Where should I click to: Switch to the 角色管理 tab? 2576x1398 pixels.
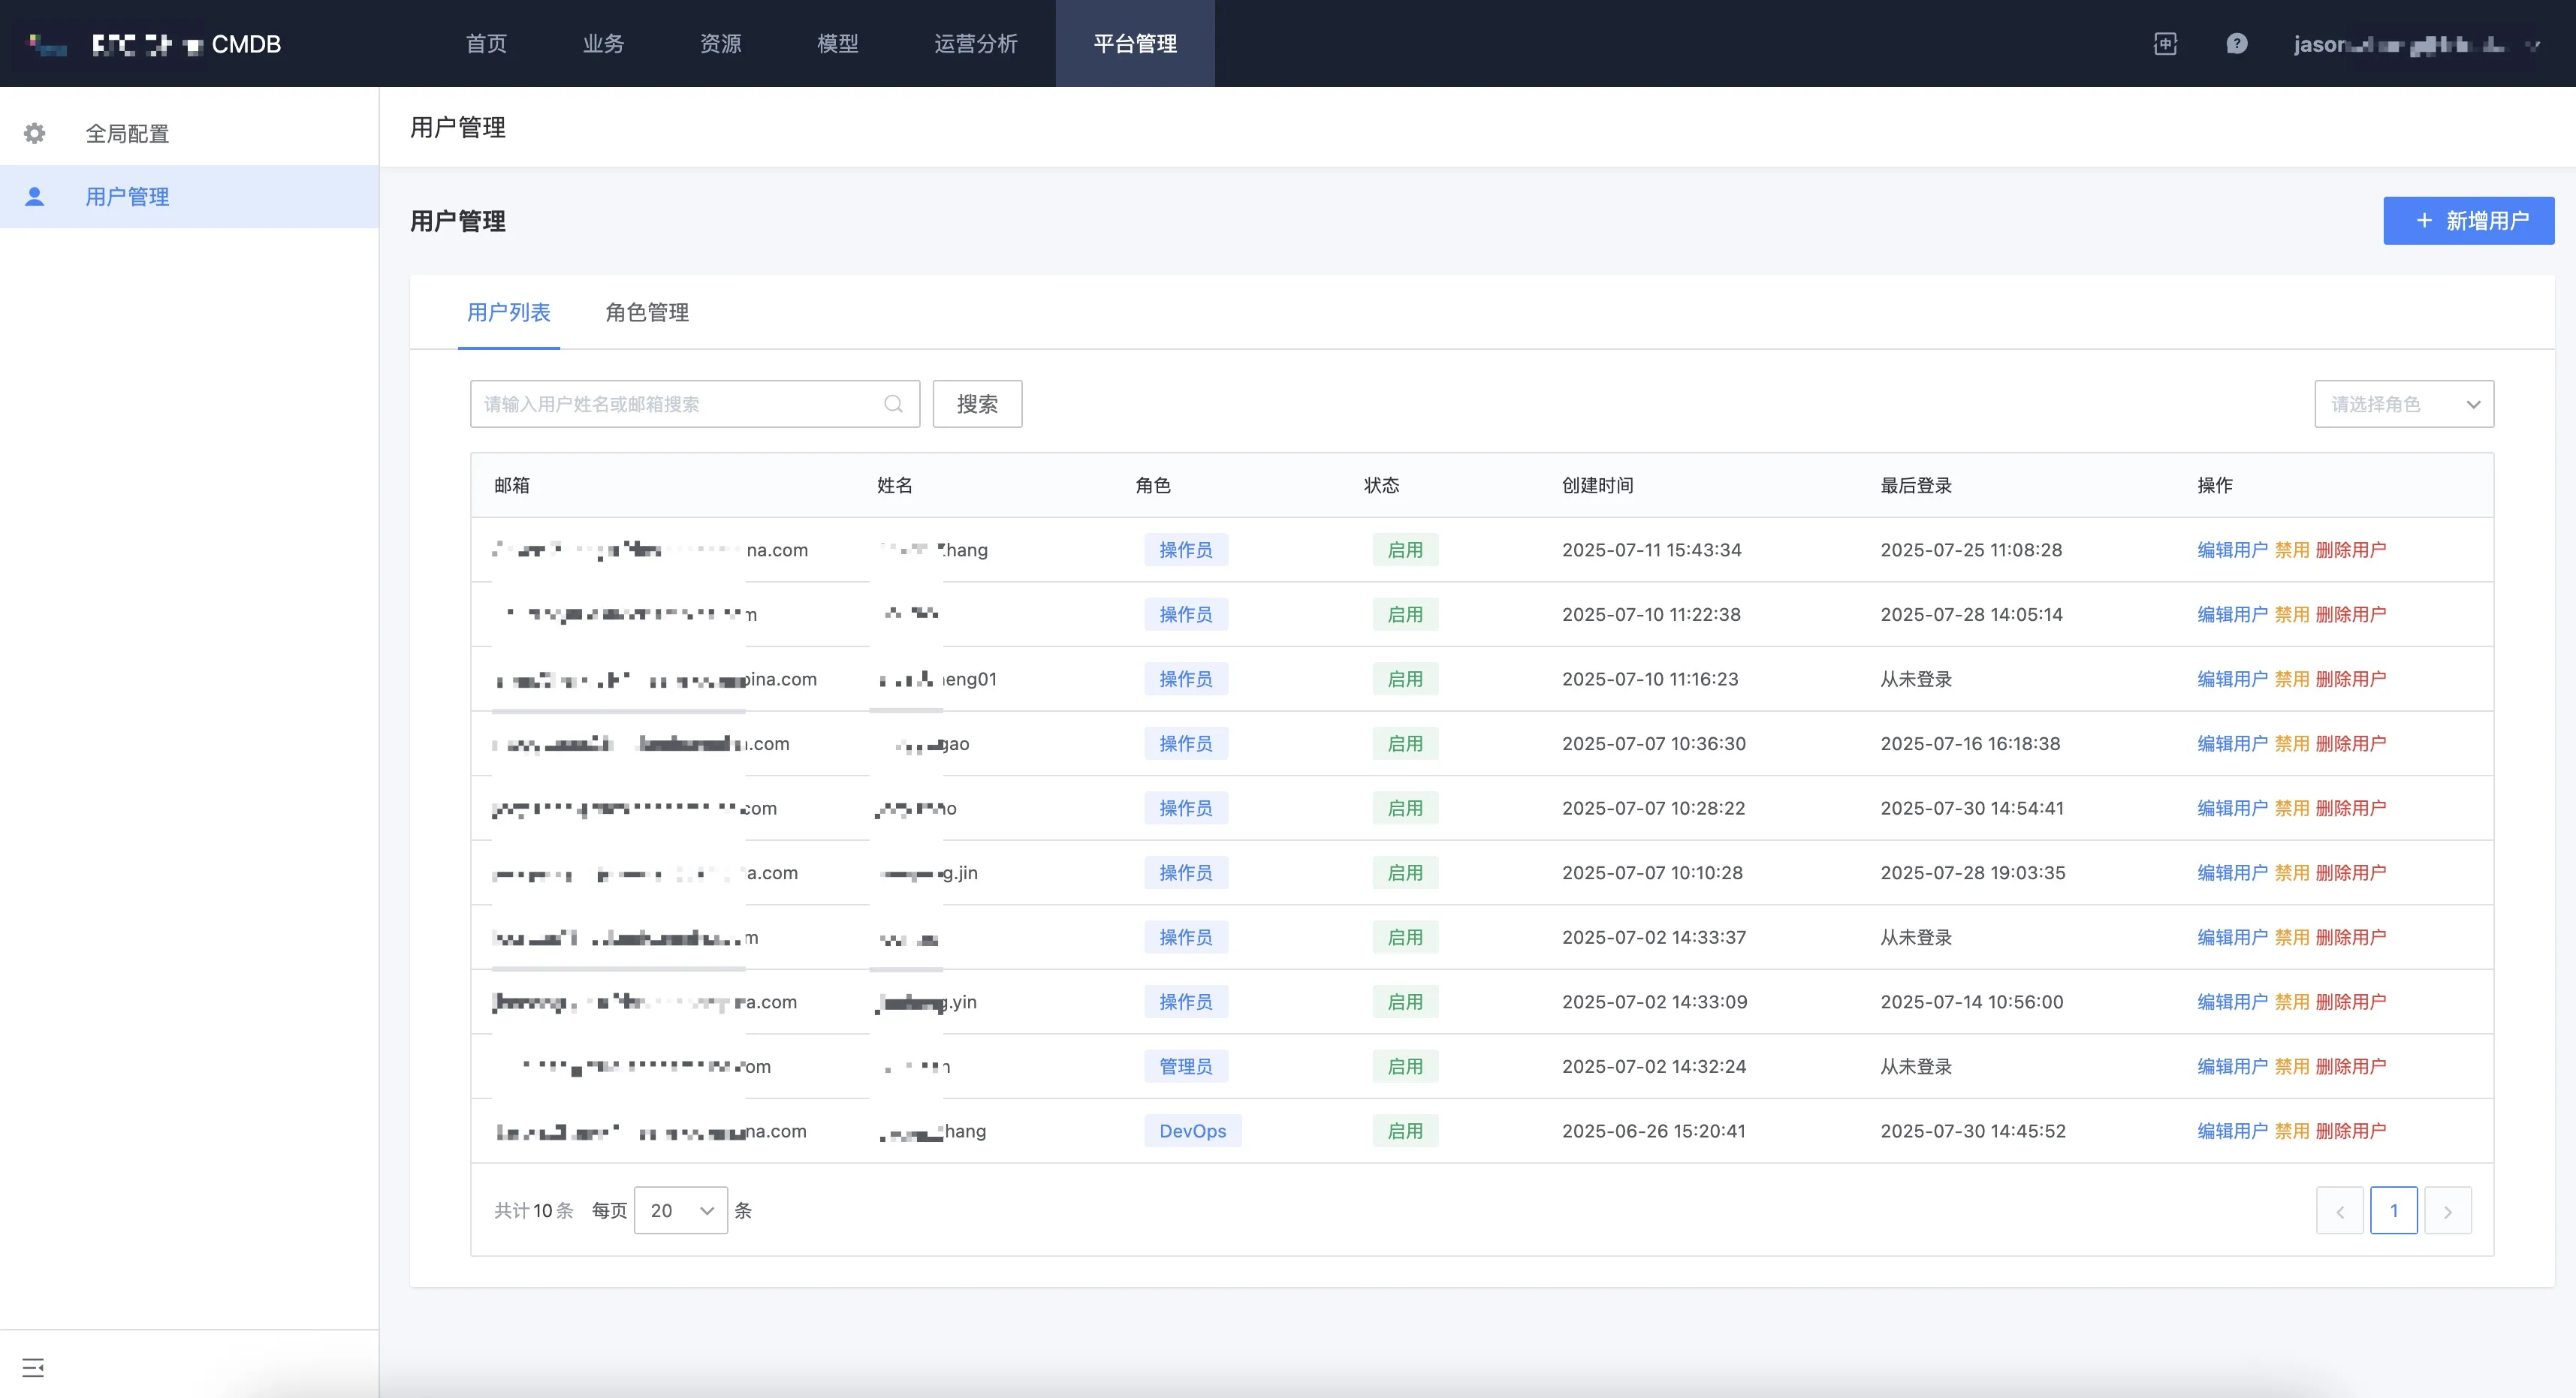647,313
